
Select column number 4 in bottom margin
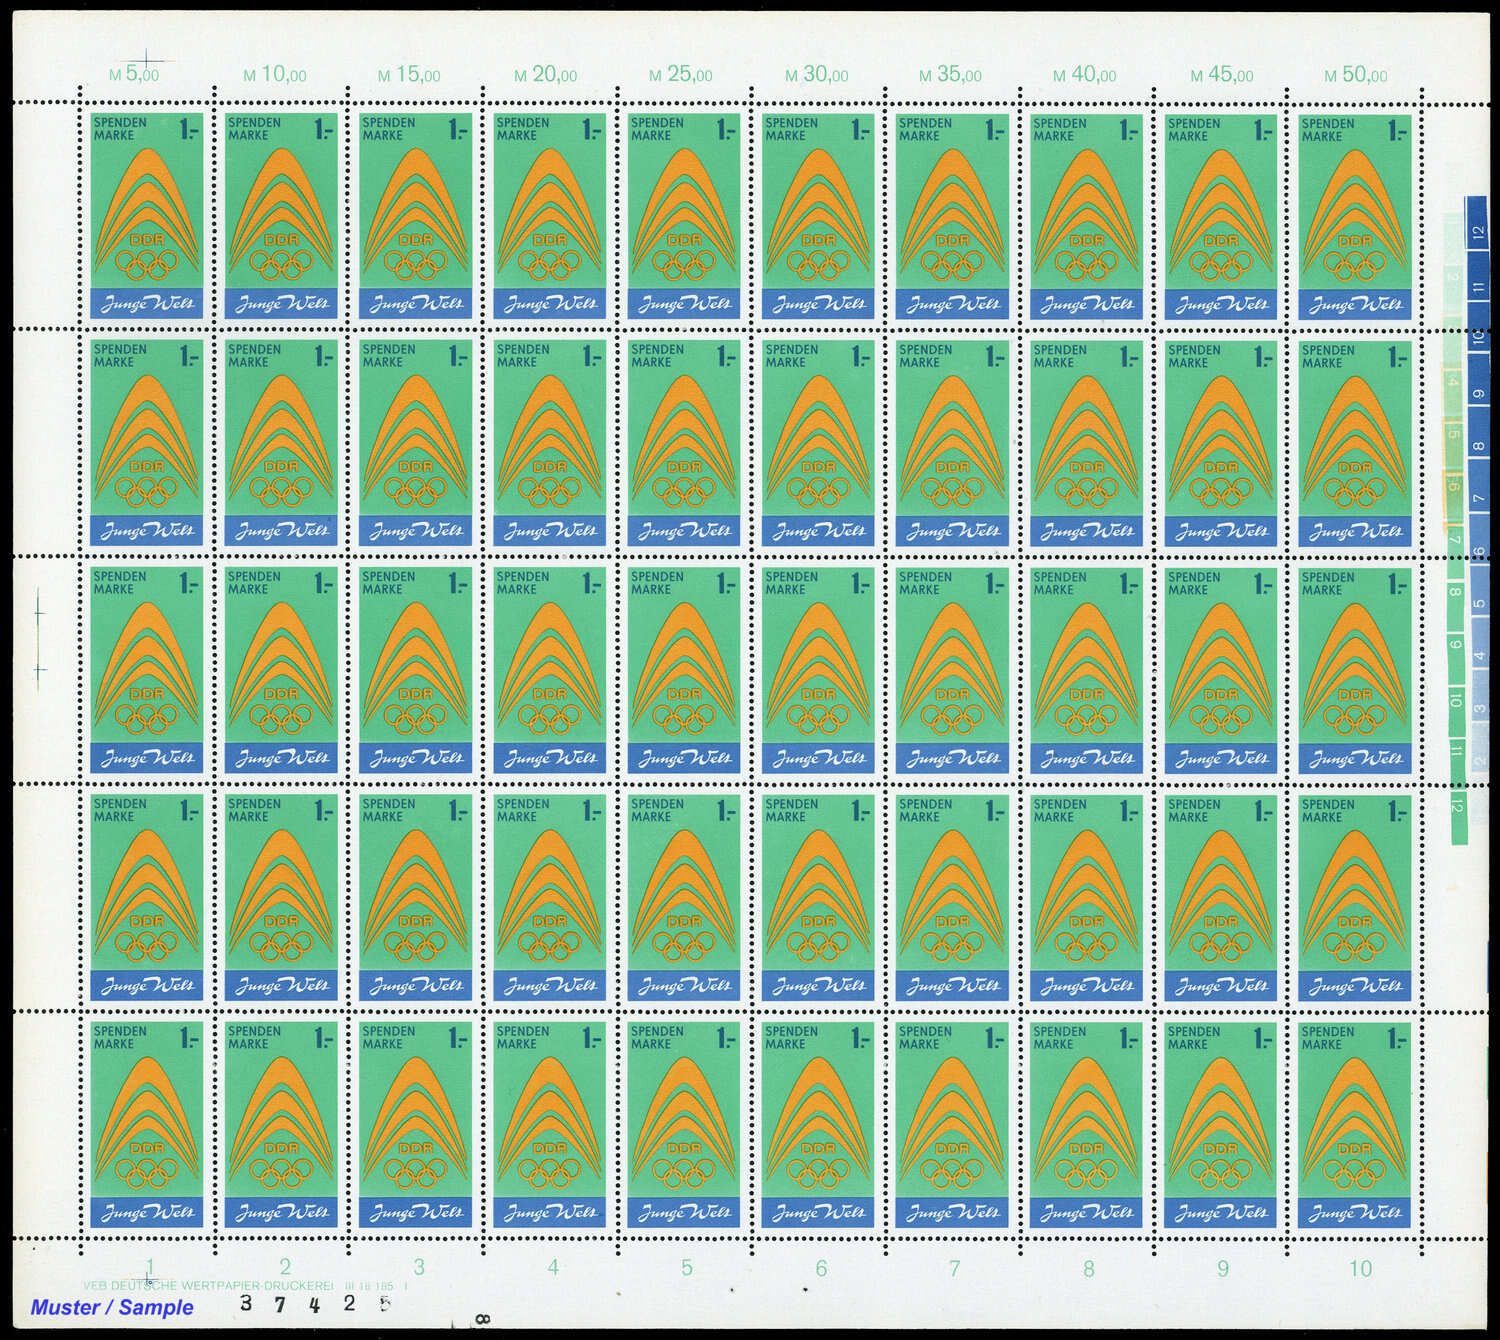click(553, 1267)
